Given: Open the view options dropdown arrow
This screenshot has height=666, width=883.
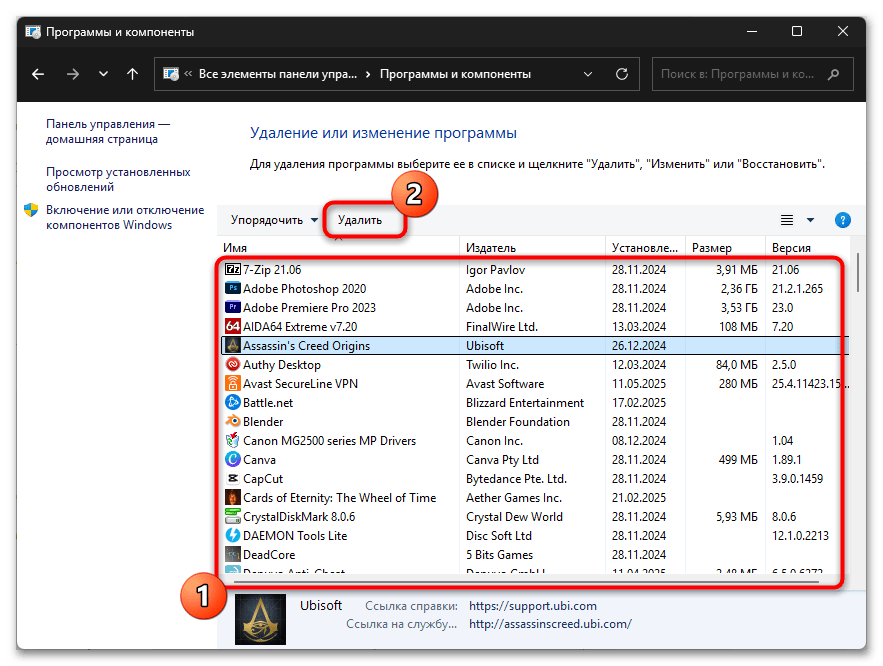Looking at the screenshot, I should 810,220.
